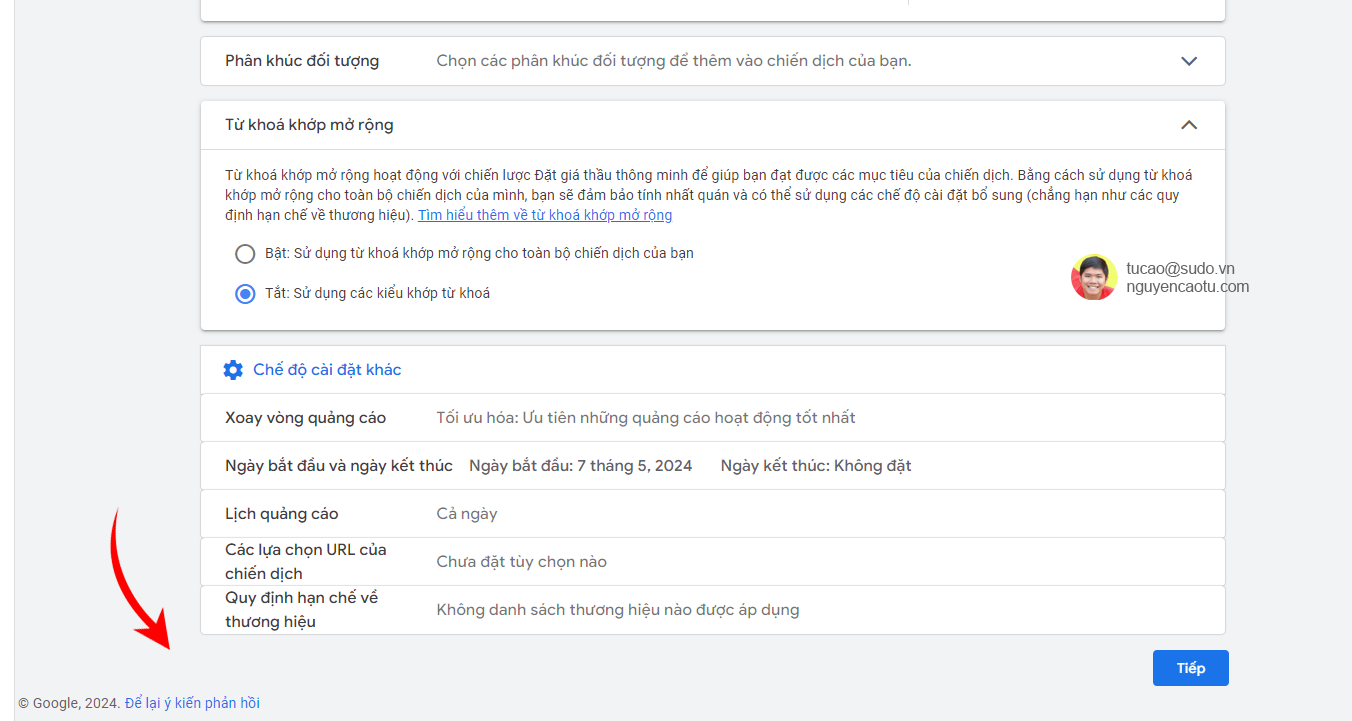The height and width of the screenshot is (721, 1352).
Task: Click the Từ khoá khớp mở rộng header title
Action: [x=309, y=125]
